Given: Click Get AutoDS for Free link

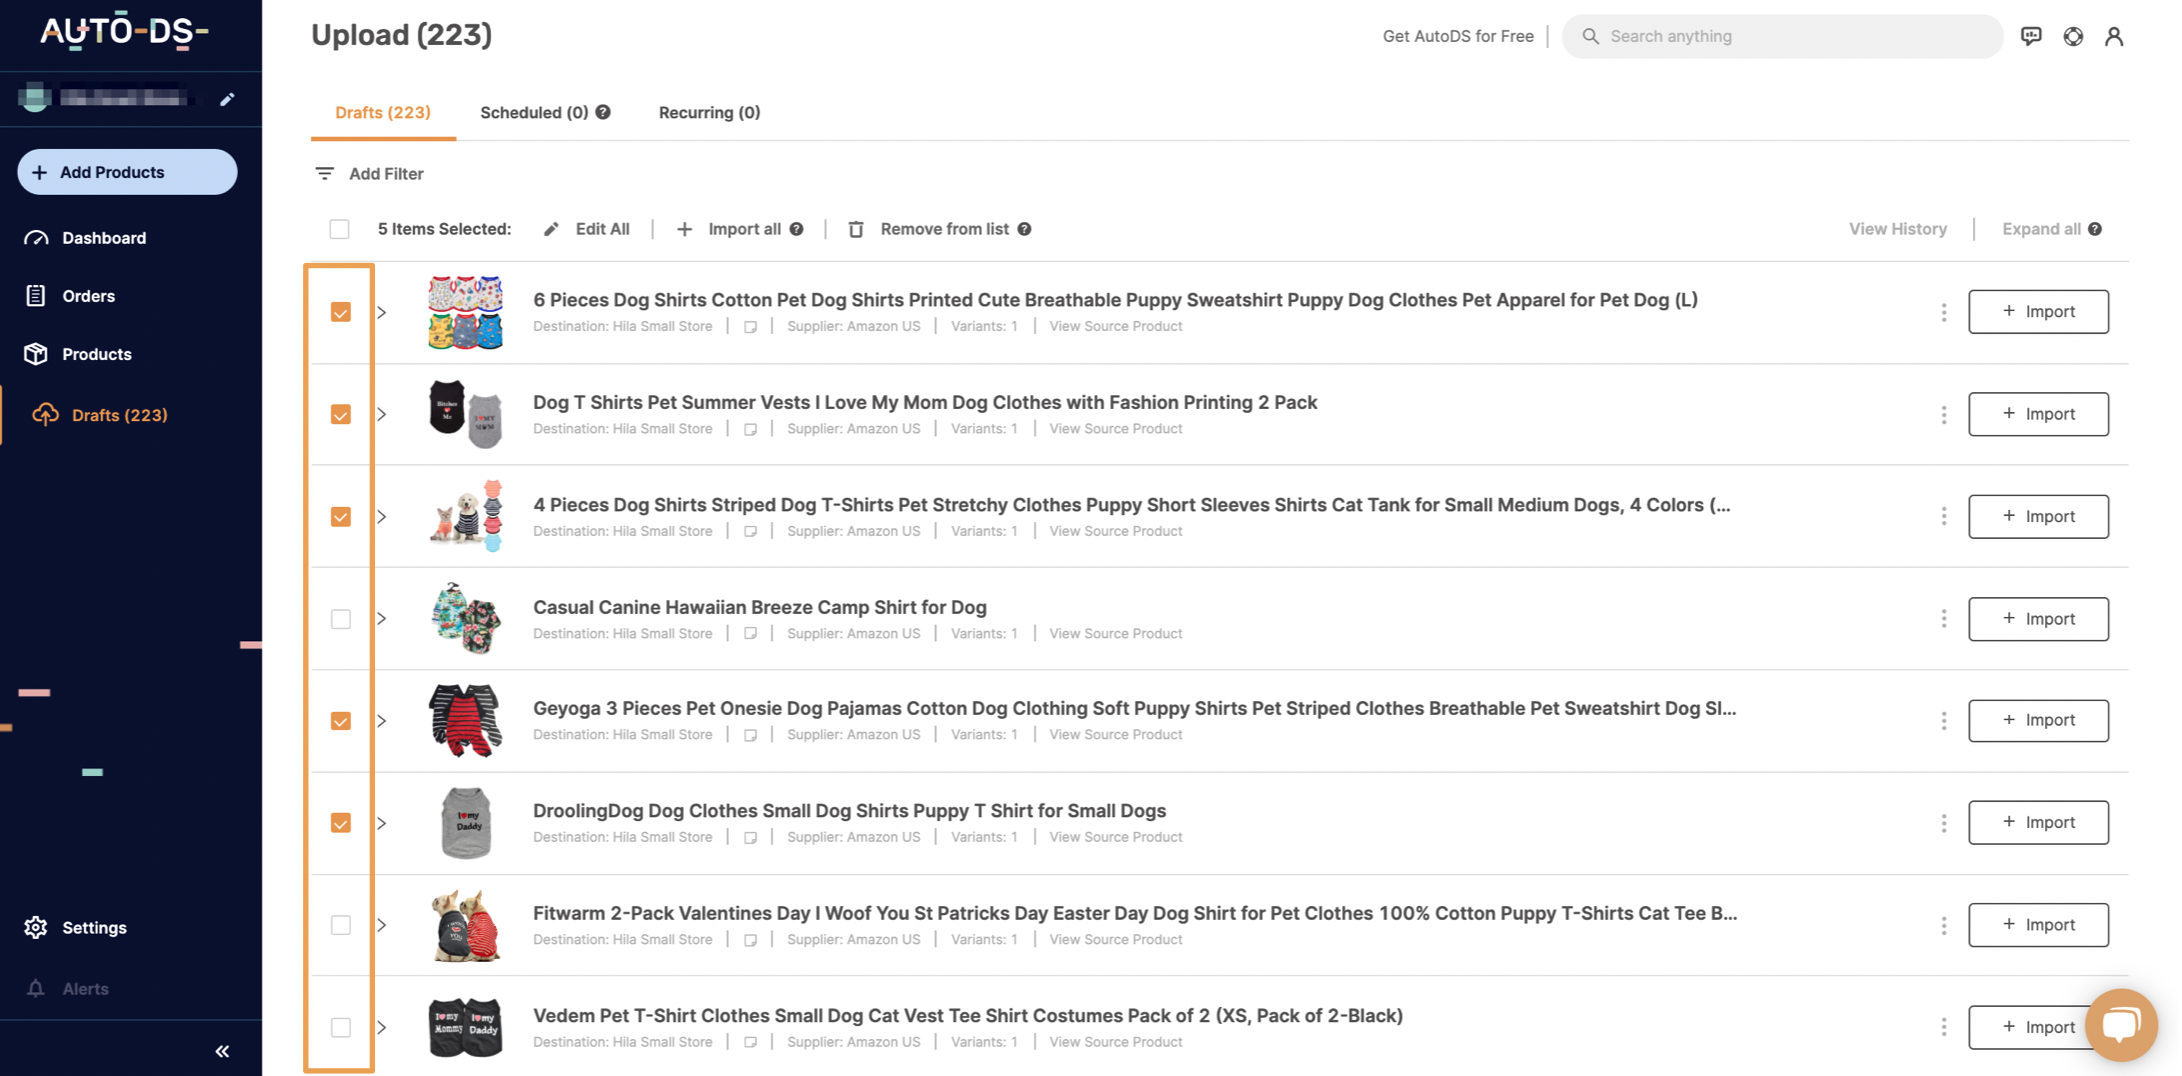Looking at the screenshot, I should (1457, 36).
